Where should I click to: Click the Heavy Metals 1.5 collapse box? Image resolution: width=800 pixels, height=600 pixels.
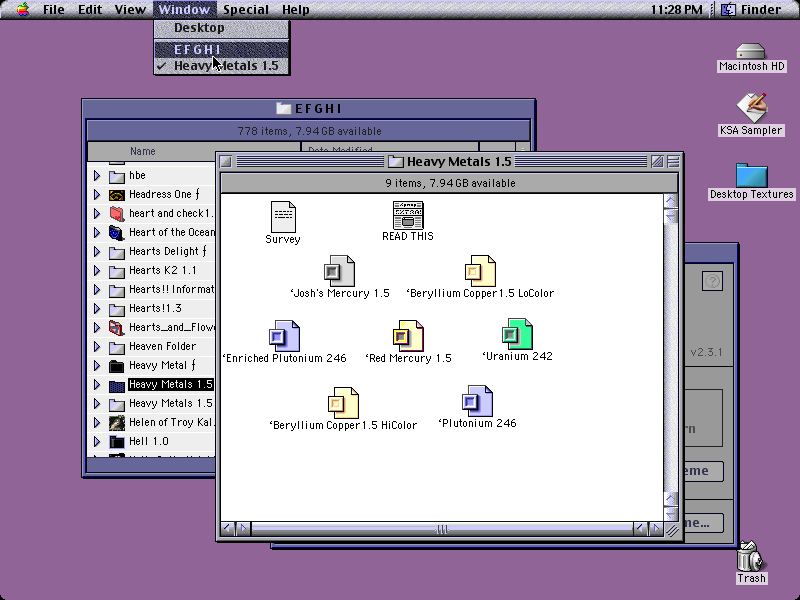(x=673, y=162)
